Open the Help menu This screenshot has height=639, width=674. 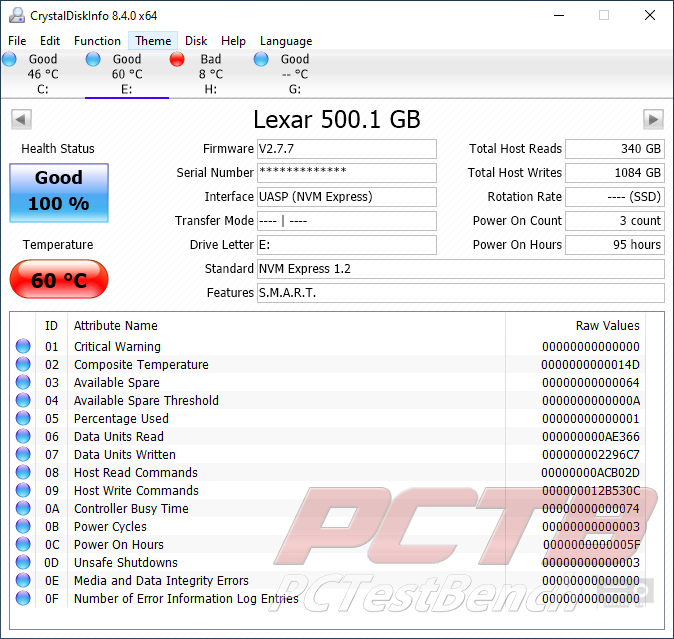[233, 41]
